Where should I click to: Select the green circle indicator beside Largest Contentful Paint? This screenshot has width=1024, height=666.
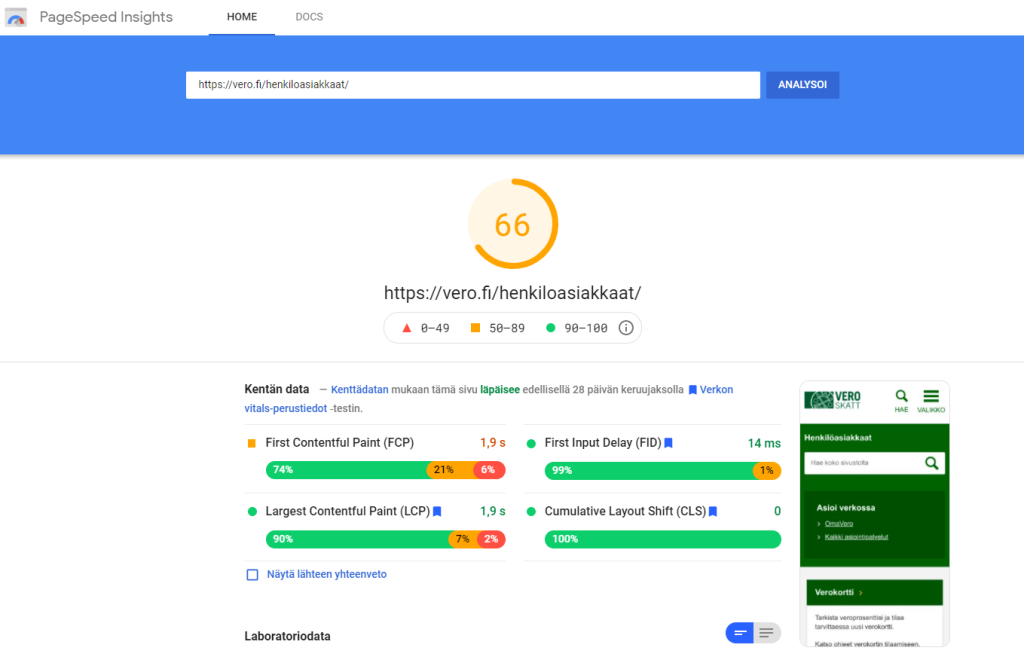[252, 511]
